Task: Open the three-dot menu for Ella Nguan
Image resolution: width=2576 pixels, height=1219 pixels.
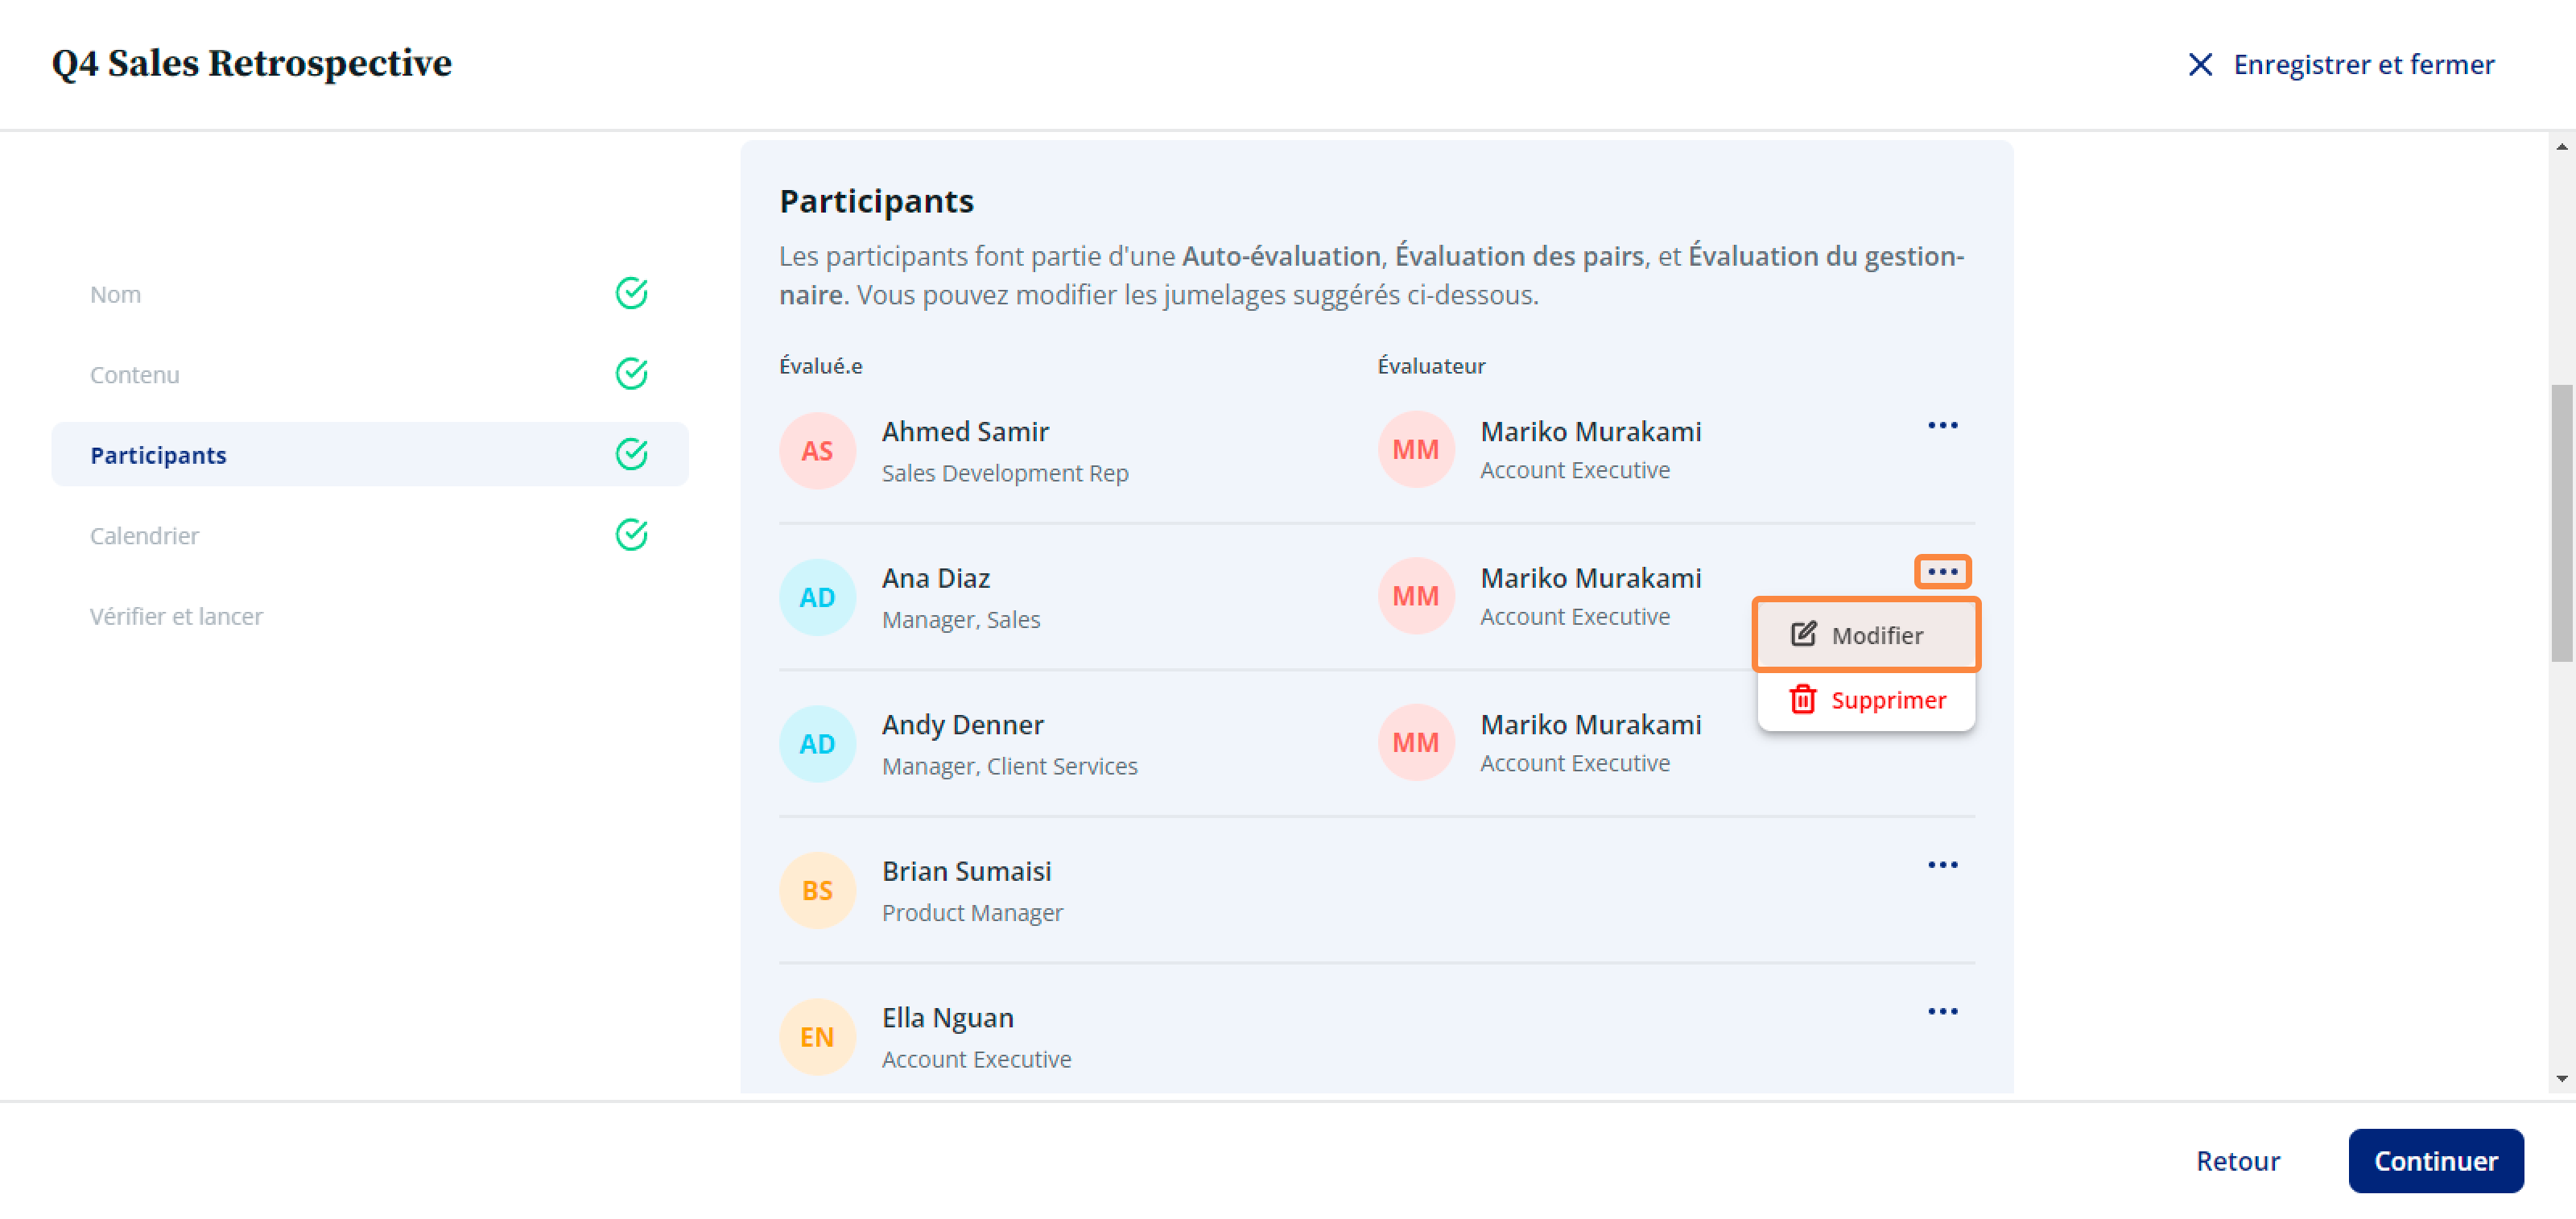Action: pyautogui.click(x=1942, y=1012)
